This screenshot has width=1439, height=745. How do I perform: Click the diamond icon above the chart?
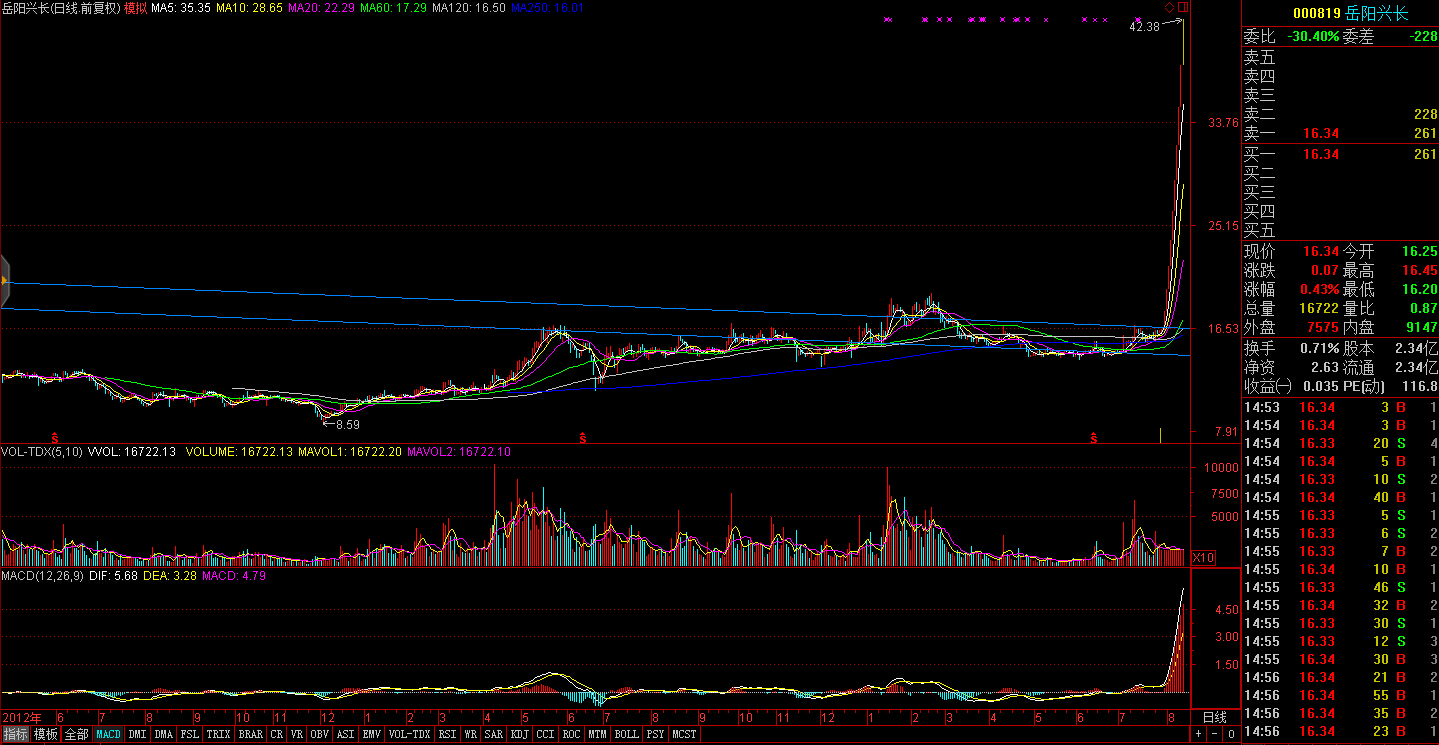click(1170, 8)
